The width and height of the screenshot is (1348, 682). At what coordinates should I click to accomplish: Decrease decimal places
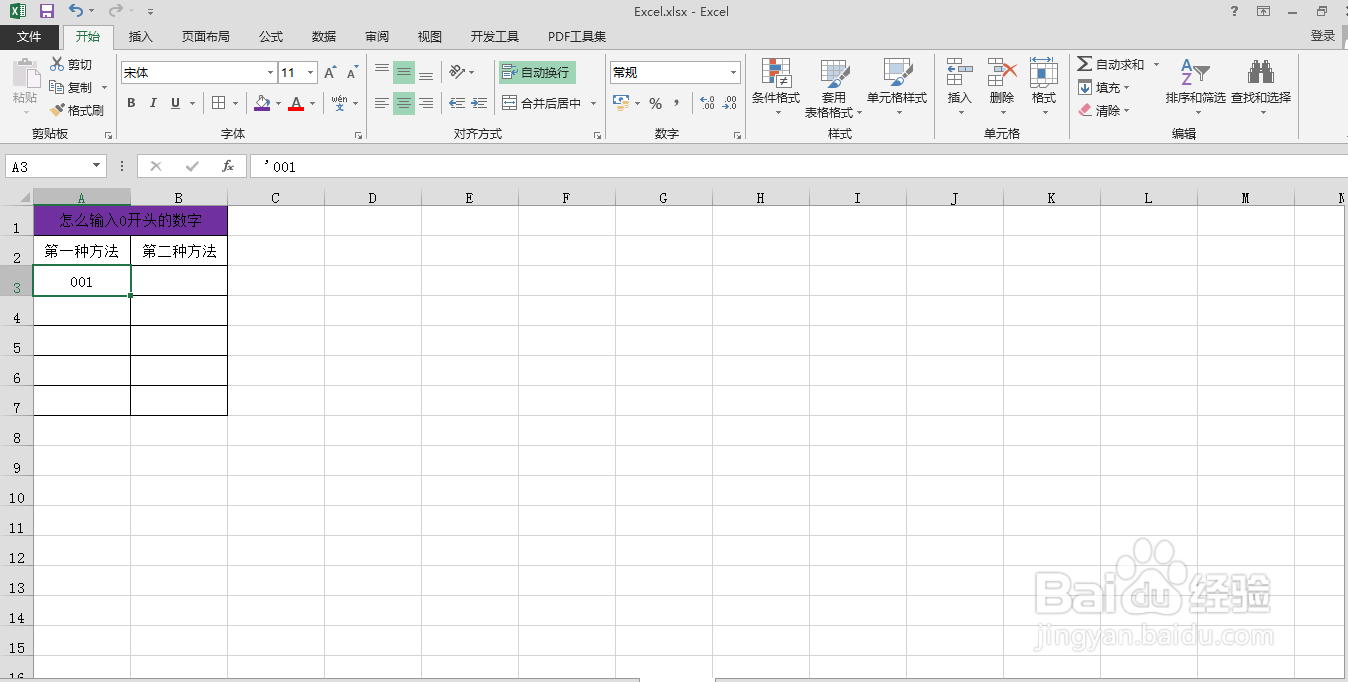730,103
